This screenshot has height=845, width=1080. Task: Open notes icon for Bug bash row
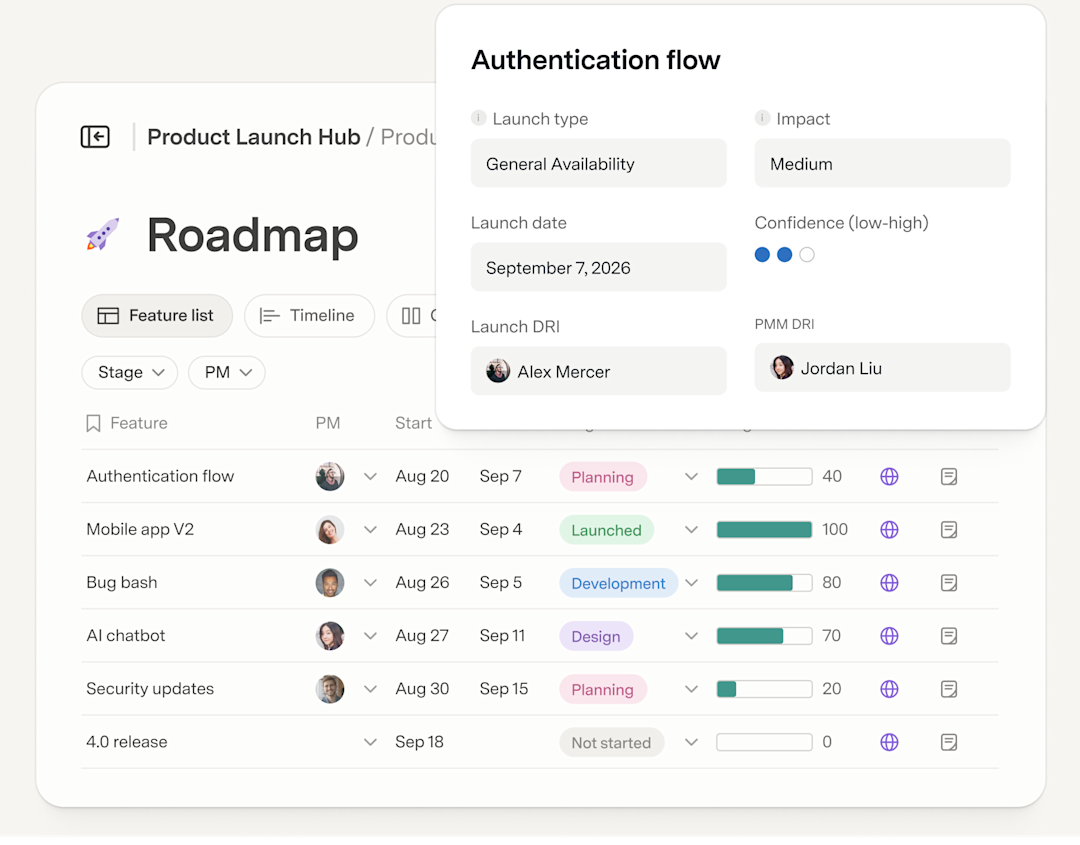[x=948, y=582]
